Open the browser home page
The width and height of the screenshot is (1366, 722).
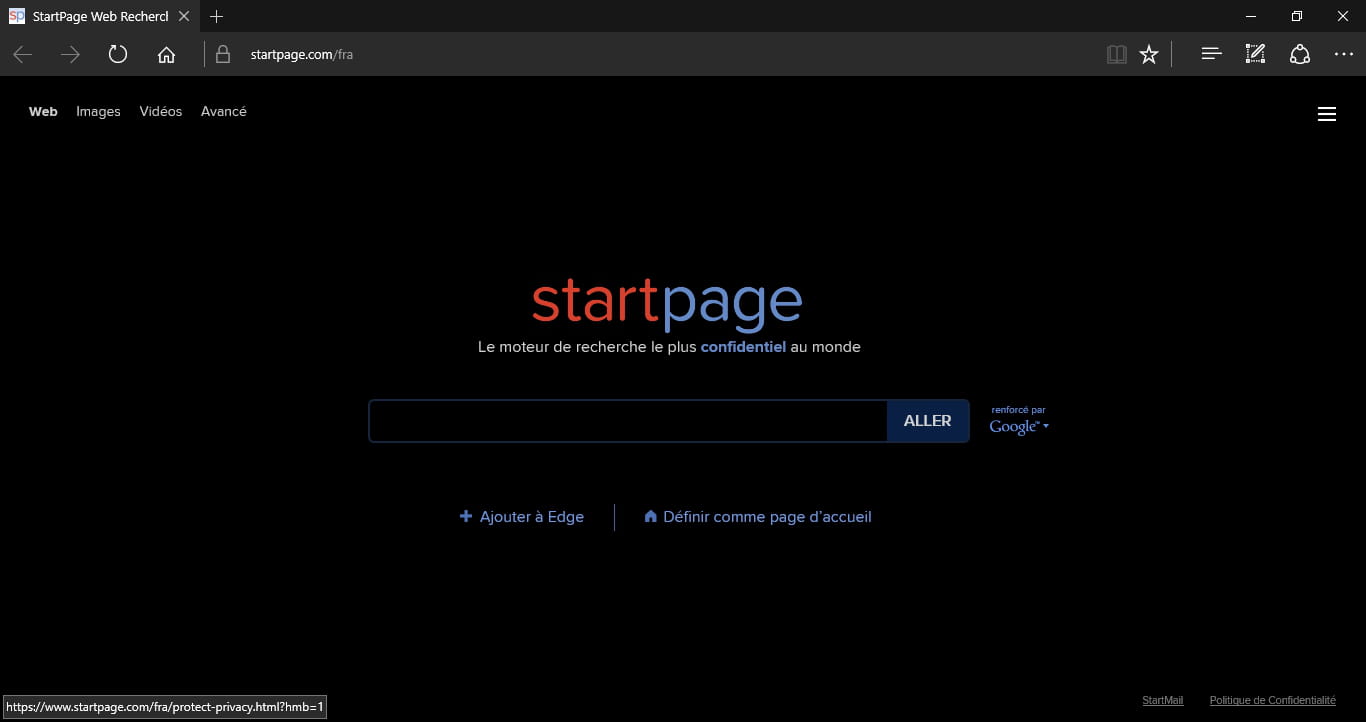(166, 55)
